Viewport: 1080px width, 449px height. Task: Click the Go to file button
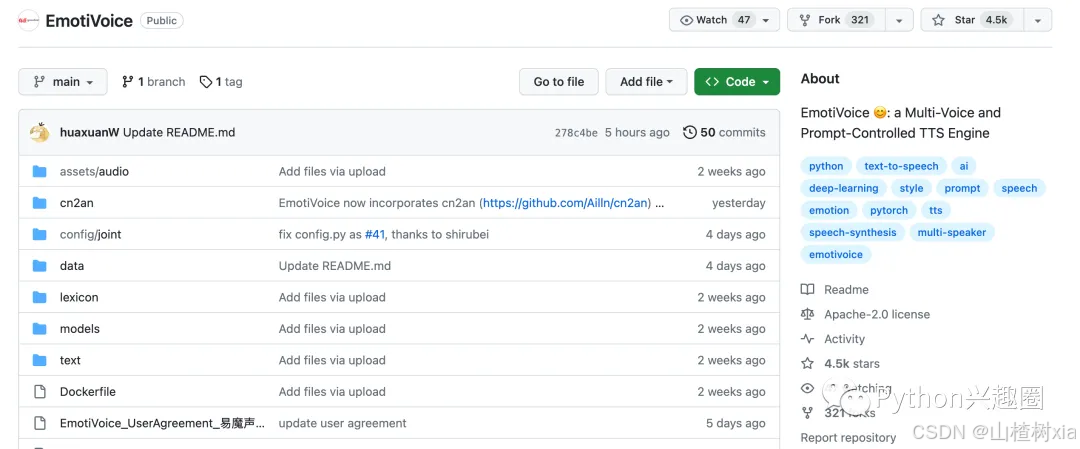click(559, 82)
